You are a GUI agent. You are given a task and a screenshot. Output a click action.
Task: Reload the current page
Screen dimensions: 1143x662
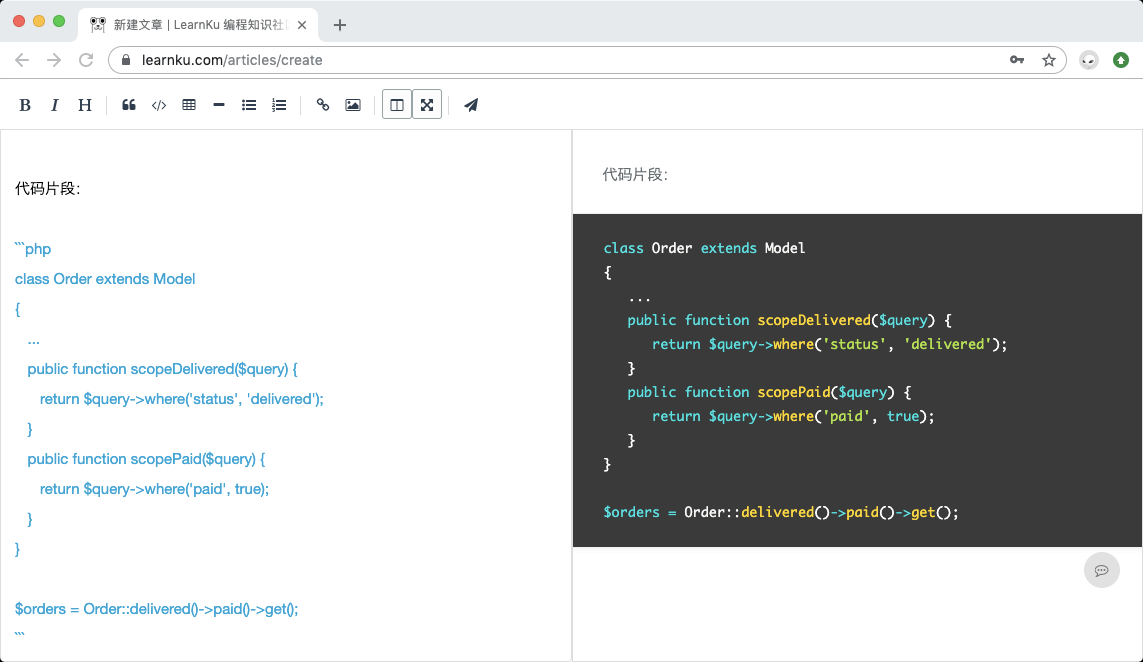coord(86,60)
